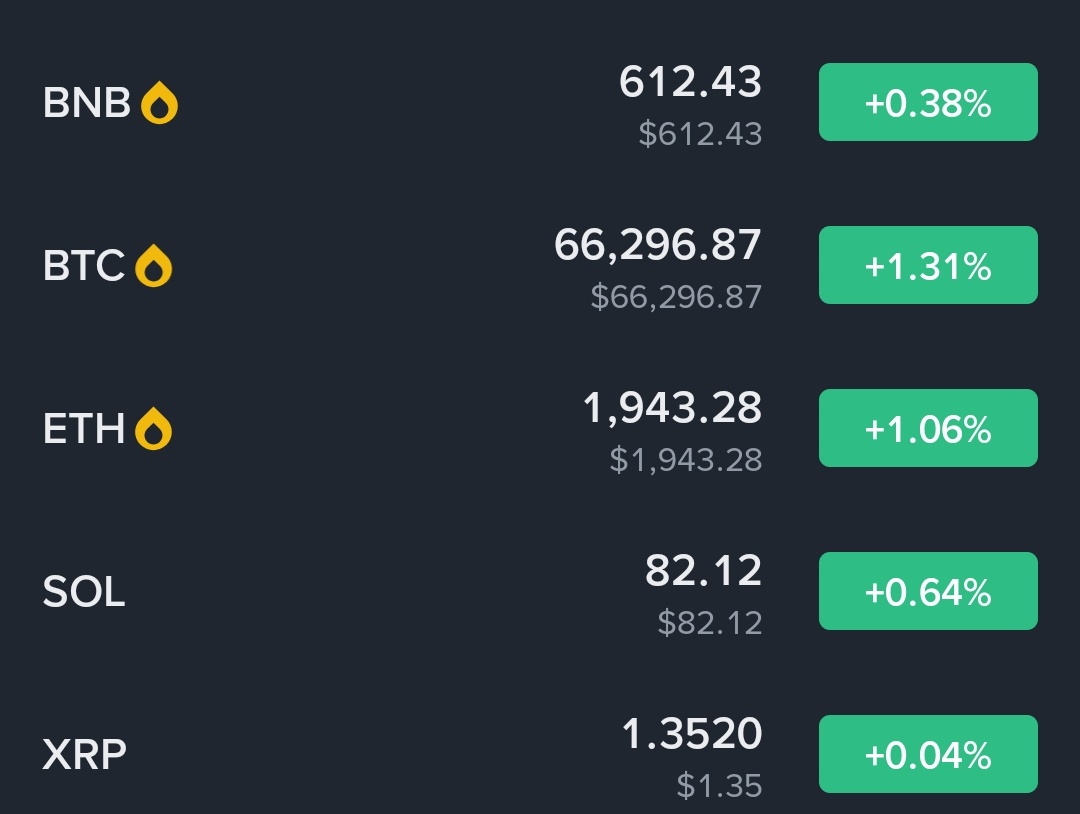1080x814 pixels.
Task: Open the BNB coin row
Action: pyautogui.click(x=87, y=103)
